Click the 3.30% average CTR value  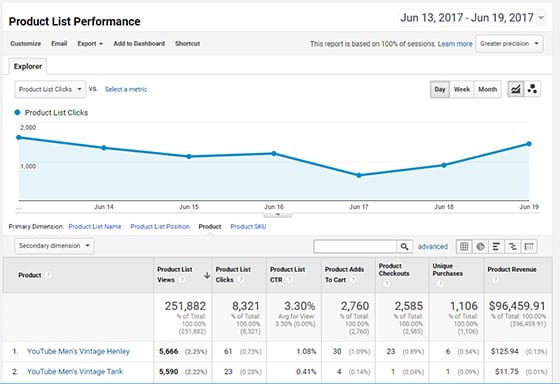click(300, 306)
